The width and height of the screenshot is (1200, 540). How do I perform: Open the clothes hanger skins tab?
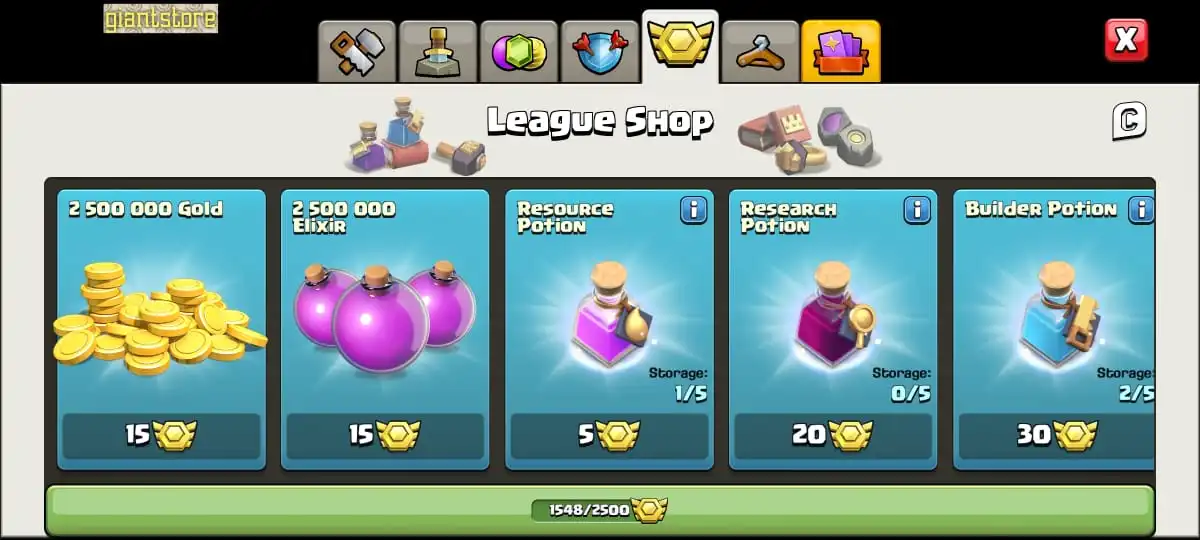pyautogui.click(x=761, y=51)
